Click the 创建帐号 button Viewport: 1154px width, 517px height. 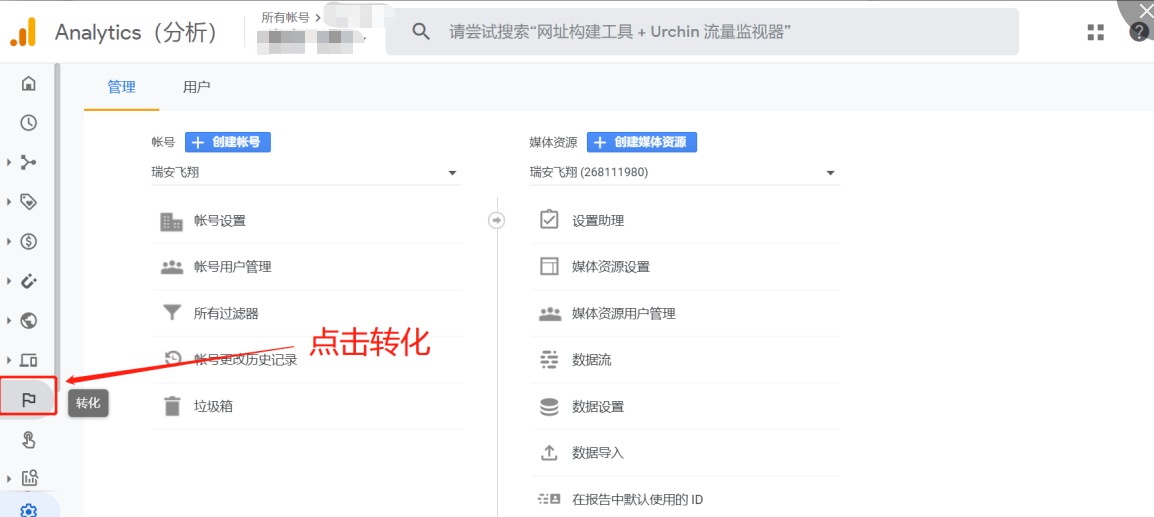(x=228, y=142)
